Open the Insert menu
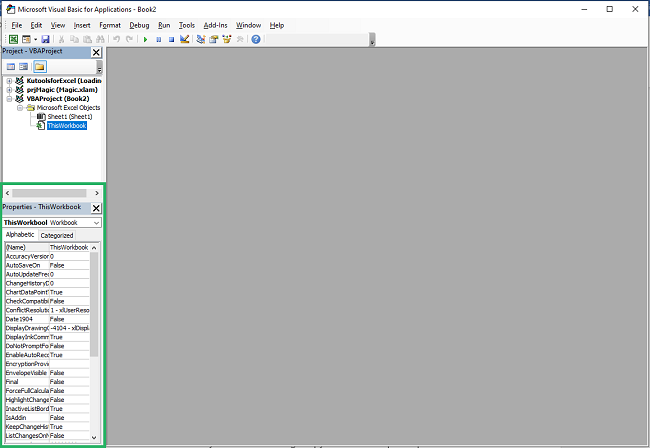Image resolution: width=650 pixels, height=448 pixels. click(x=82, y=24)
